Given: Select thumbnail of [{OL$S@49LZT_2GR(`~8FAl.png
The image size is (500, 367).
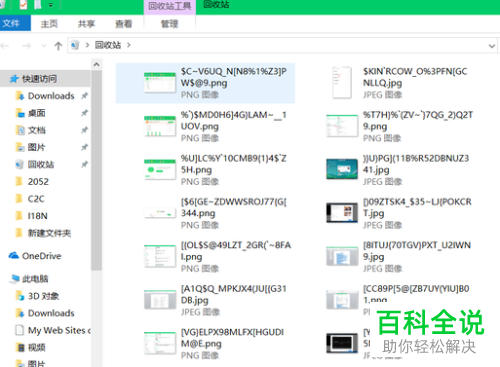Looking at the screenshot, I should [160, 256].
